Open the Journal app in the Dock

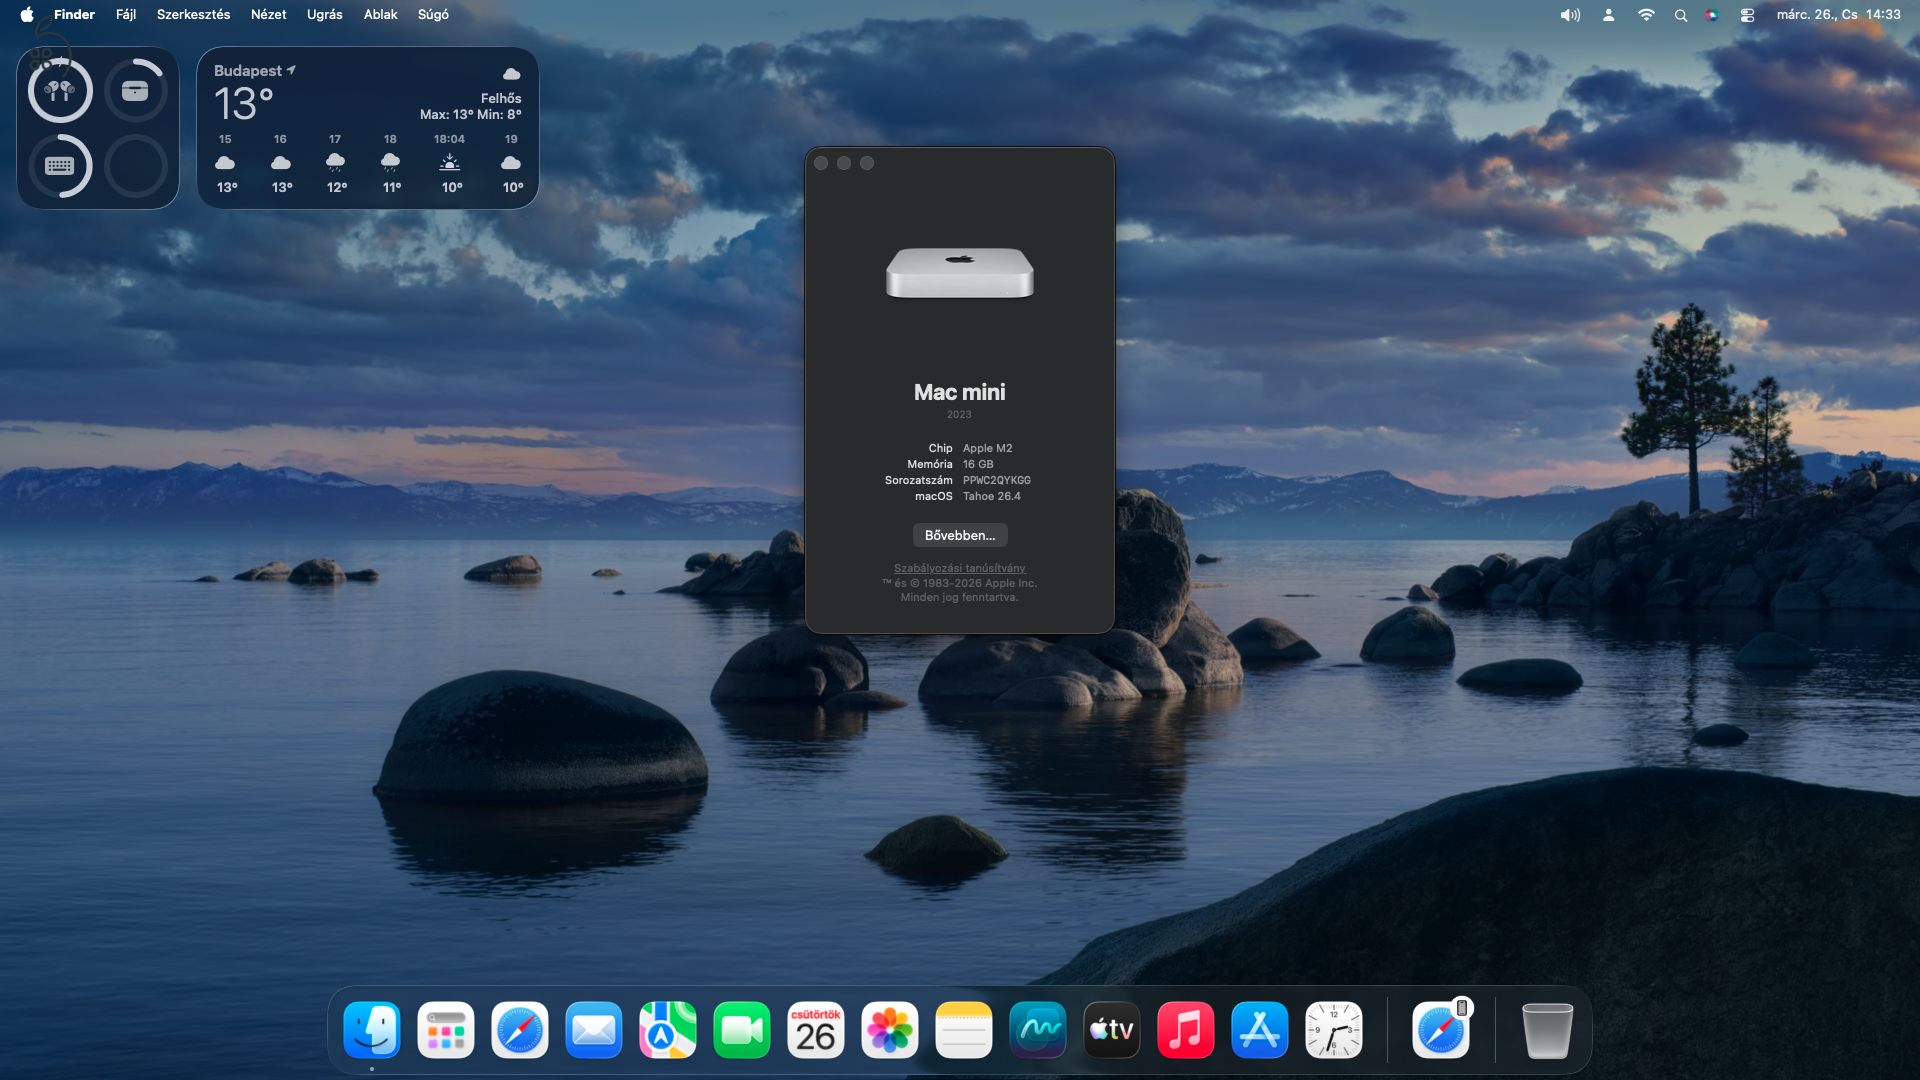[1037, 1029]
